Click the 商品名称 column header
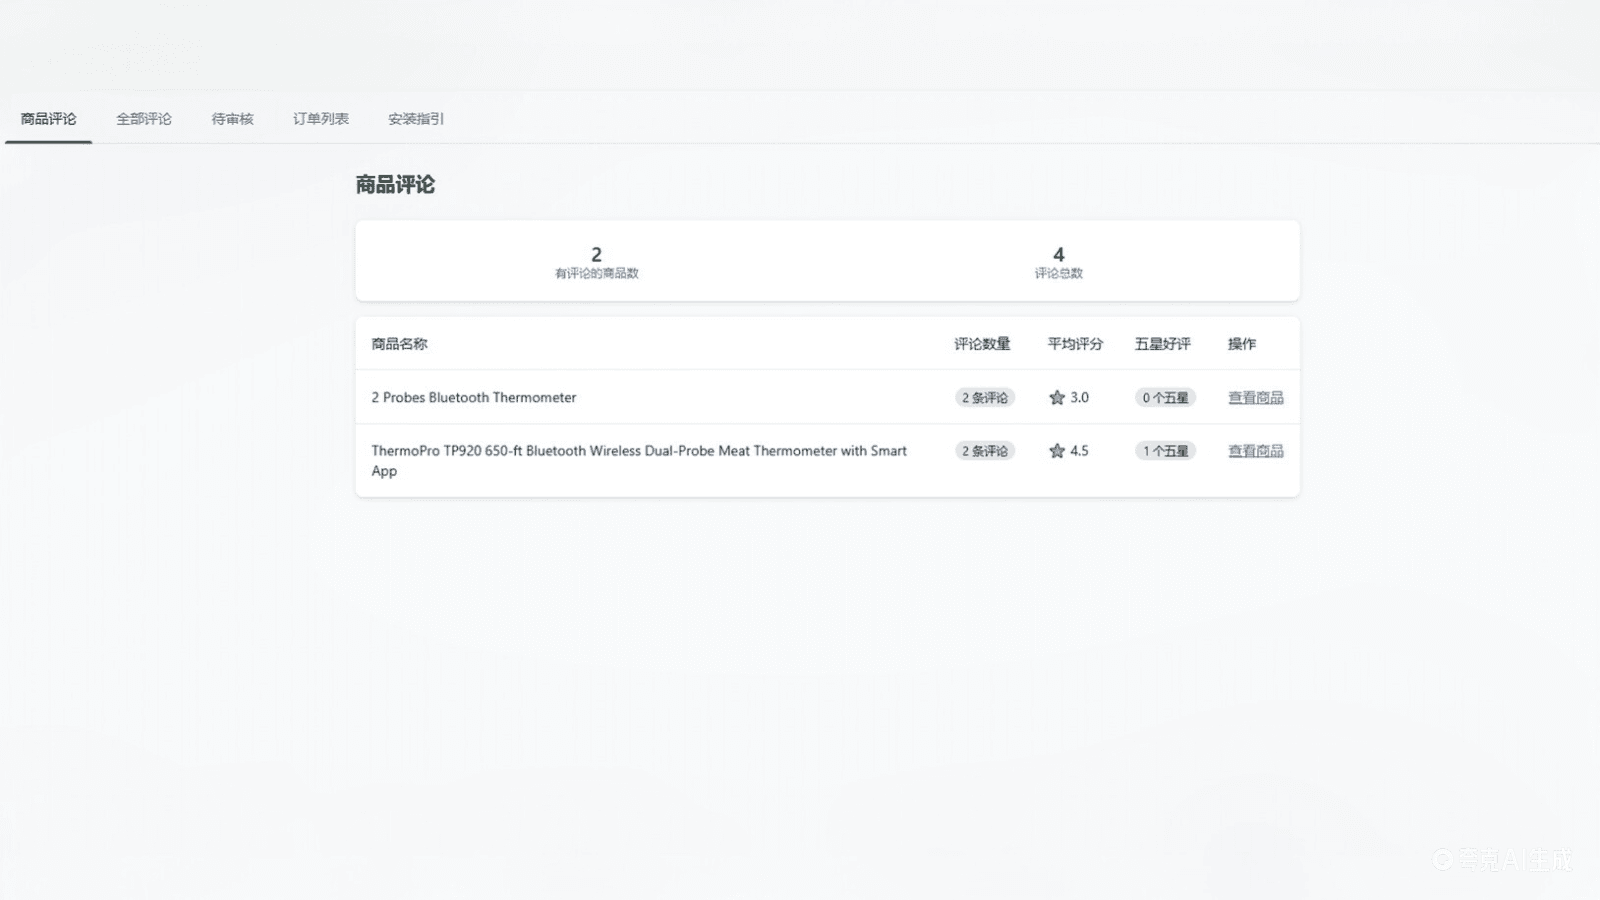This screenshot has height=900, width=1600. 399,344
